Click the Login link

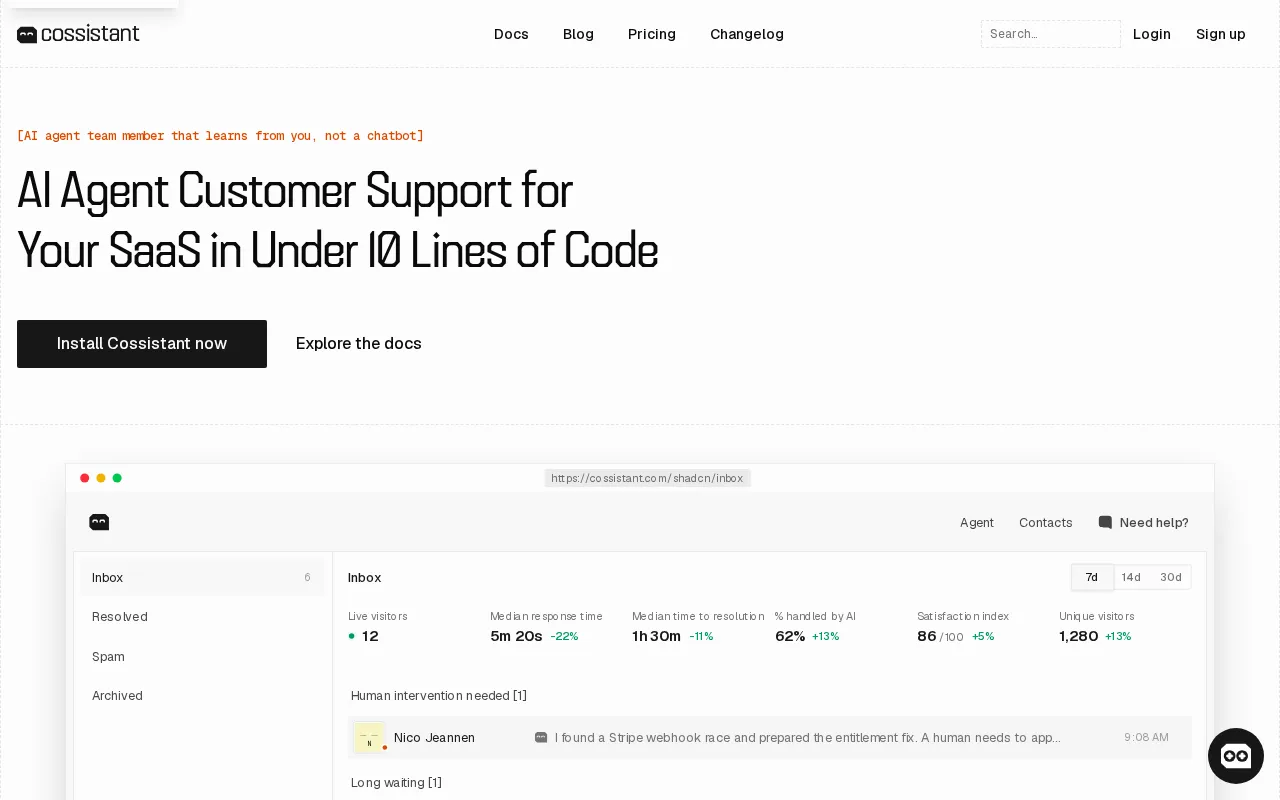[x=1152, y=34]
